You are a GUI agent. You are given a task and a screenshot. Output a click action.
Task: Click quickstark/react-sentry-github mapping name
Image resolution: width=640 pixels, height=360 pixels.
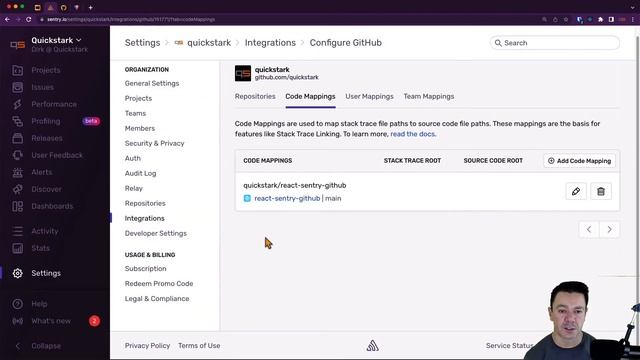click(x=295, y=185)
